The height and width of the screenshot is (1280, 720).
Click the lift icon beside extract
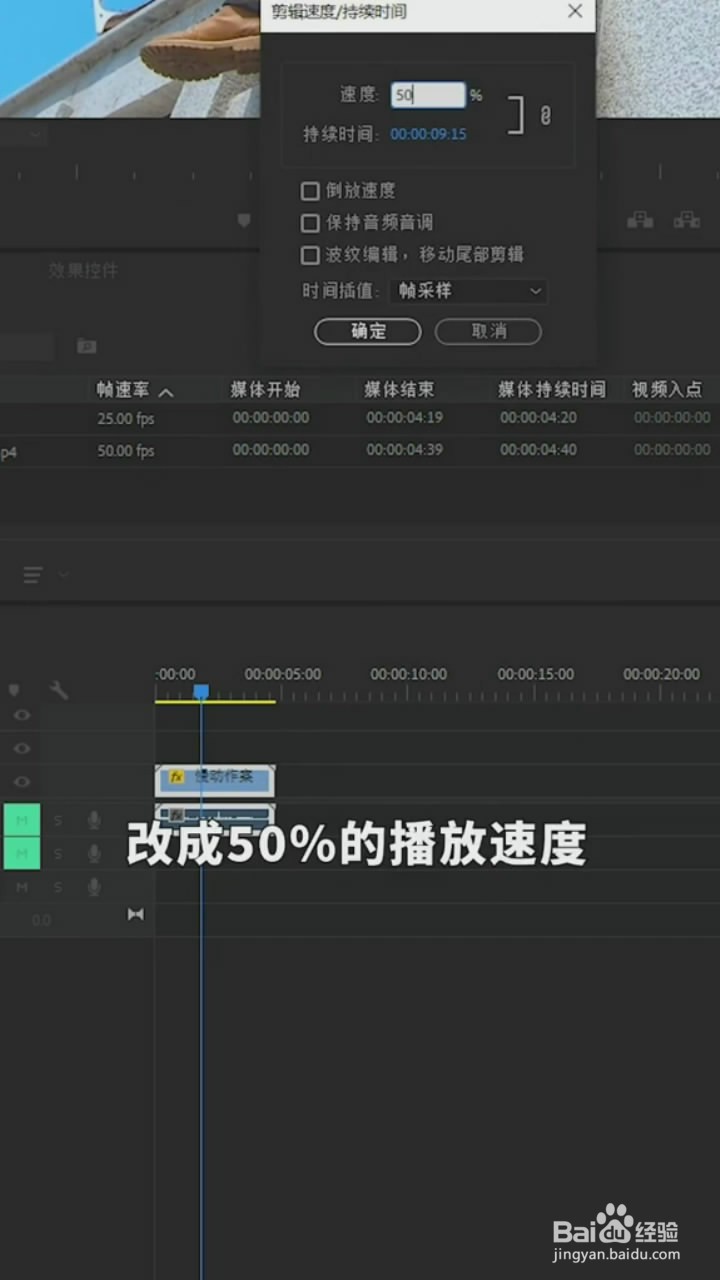(640, 219)
